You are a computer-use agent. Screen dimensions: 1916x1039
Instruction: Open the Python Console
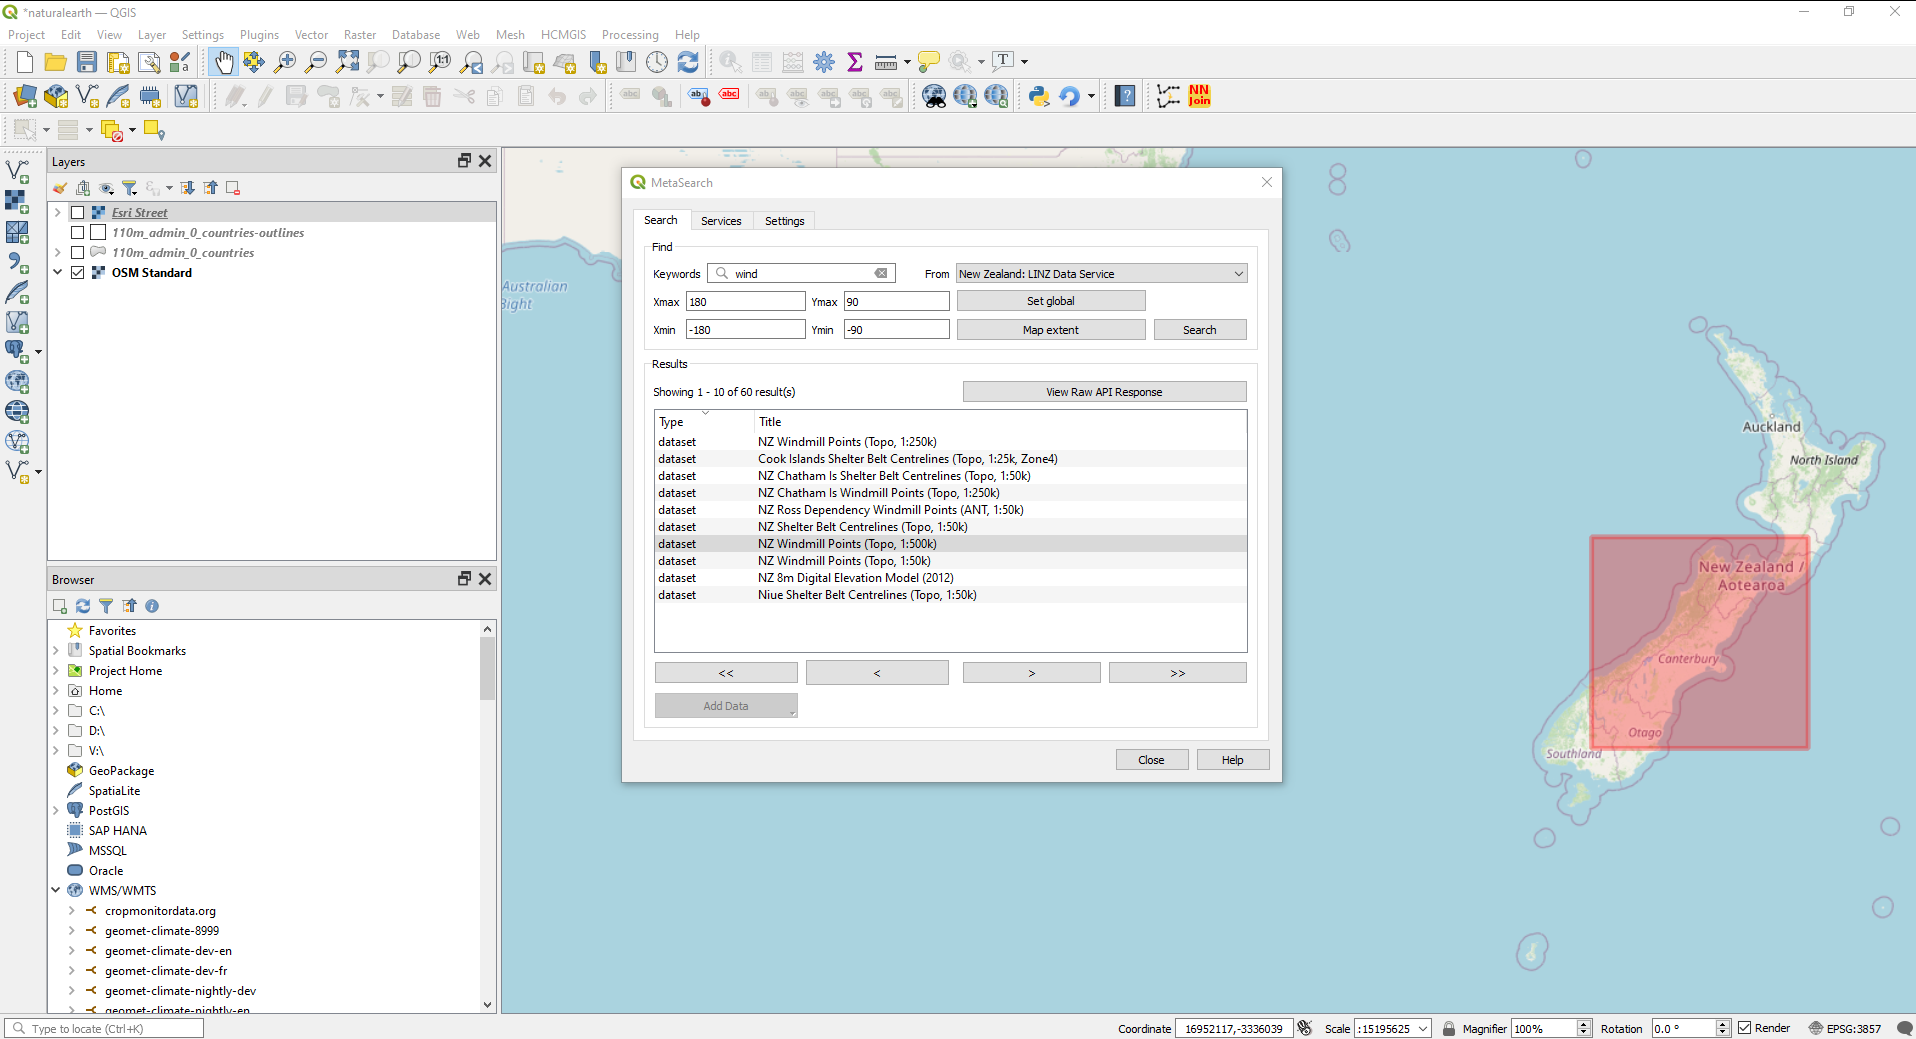[x=1039, y=96]
